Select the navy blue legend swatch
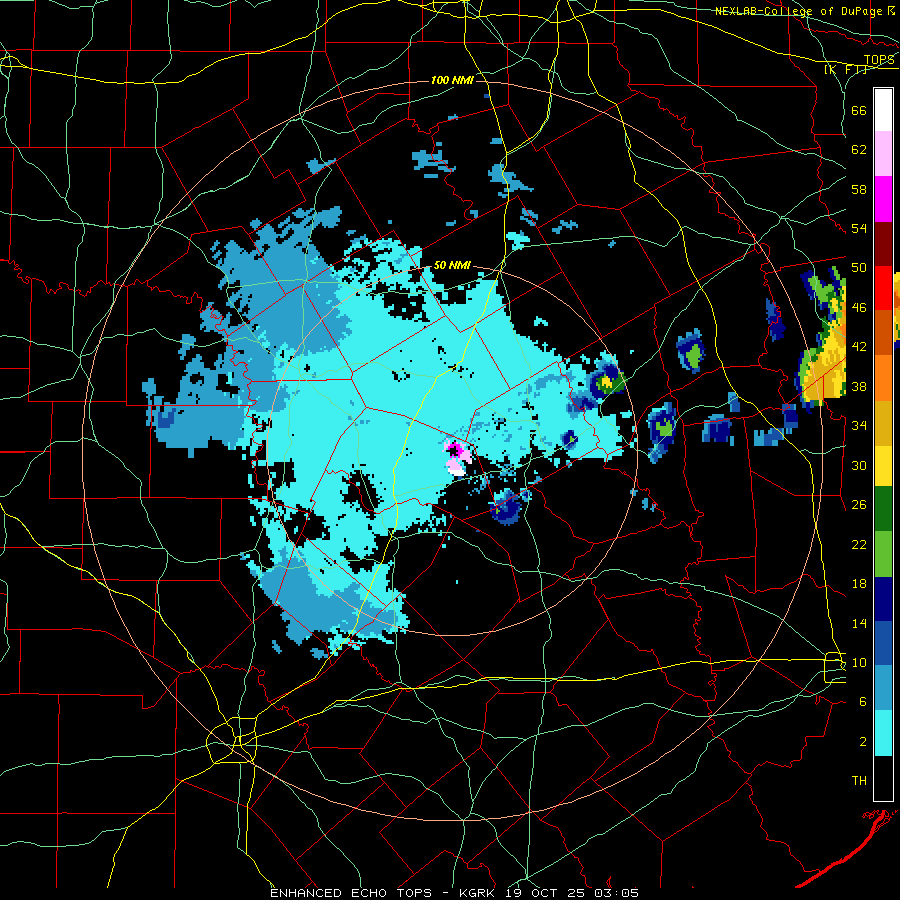Image resolution: width=900 pixels, height=900 pixels. point(883,599)
